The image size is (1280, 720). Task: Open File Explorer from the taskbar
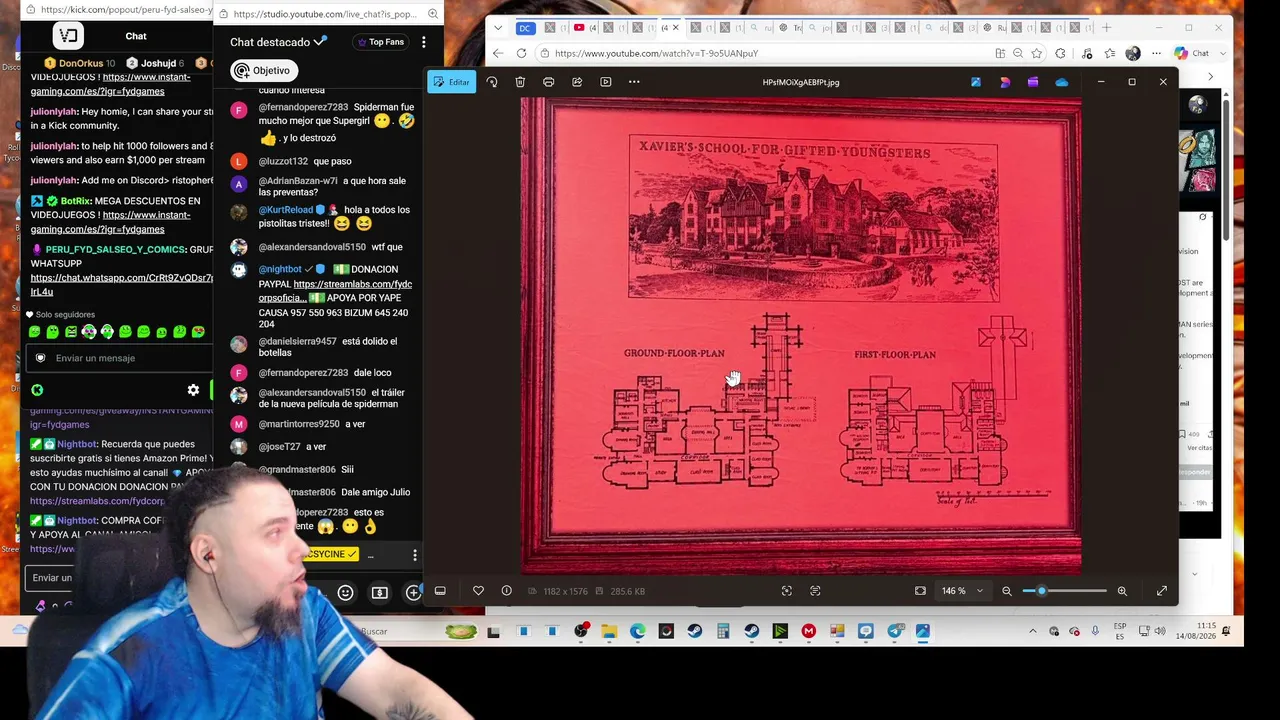(609, 631)
